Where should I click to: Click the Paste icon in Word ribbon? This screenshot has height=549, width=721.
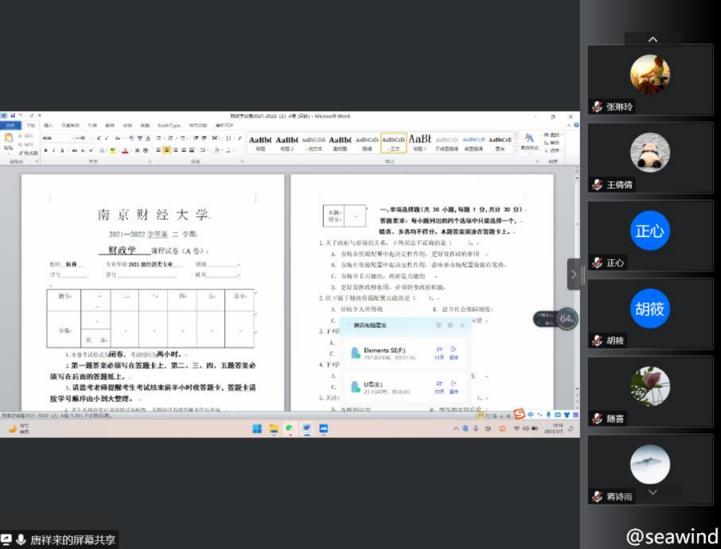[x=10, y=141]
